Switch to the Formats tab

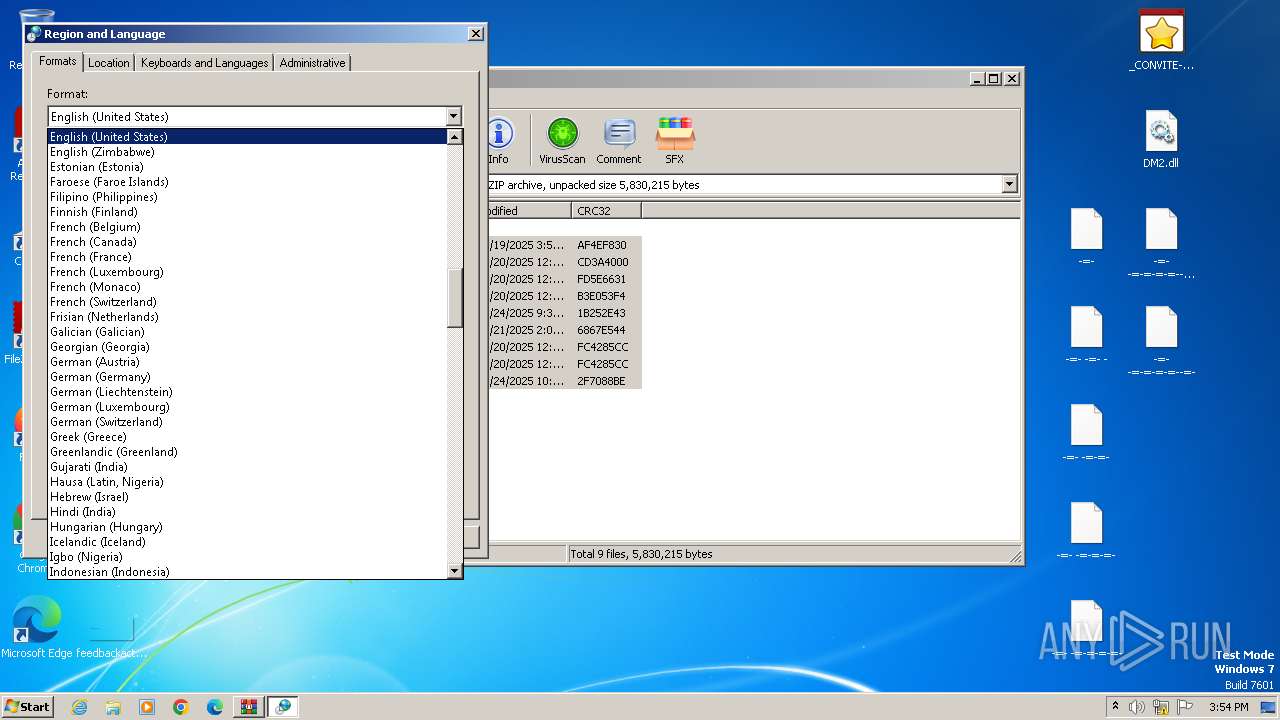(58, 61)
